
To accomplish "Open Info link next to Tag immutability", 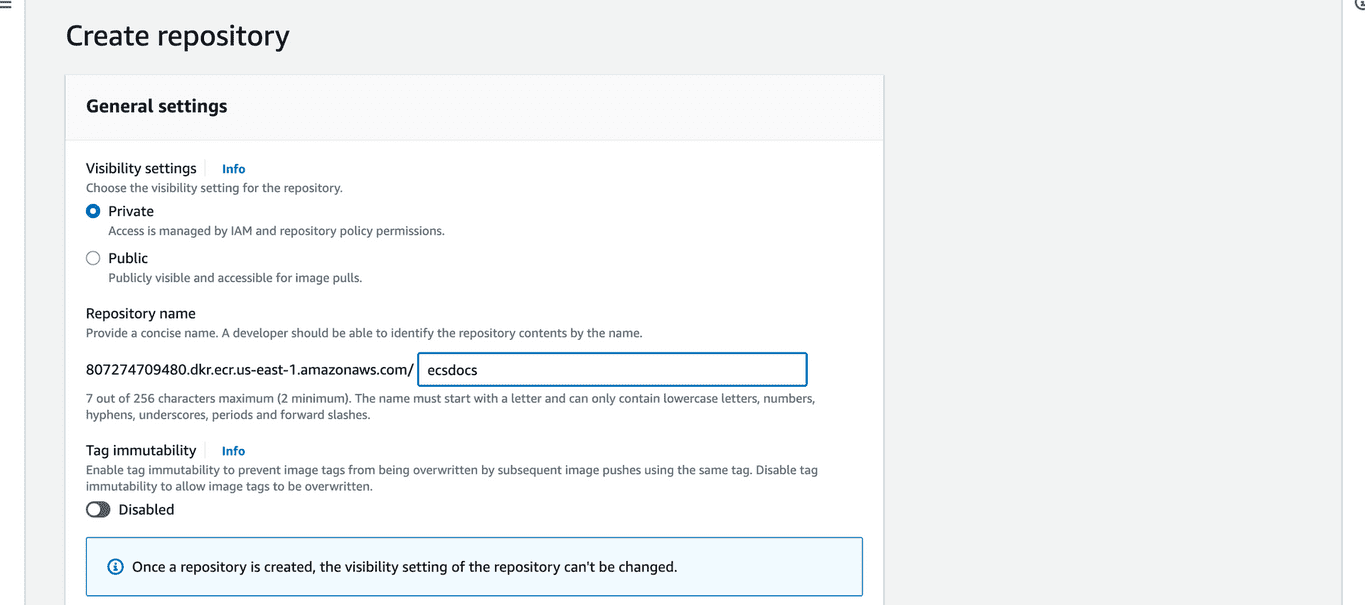I will pyautogui.click(x=233, y=451).
